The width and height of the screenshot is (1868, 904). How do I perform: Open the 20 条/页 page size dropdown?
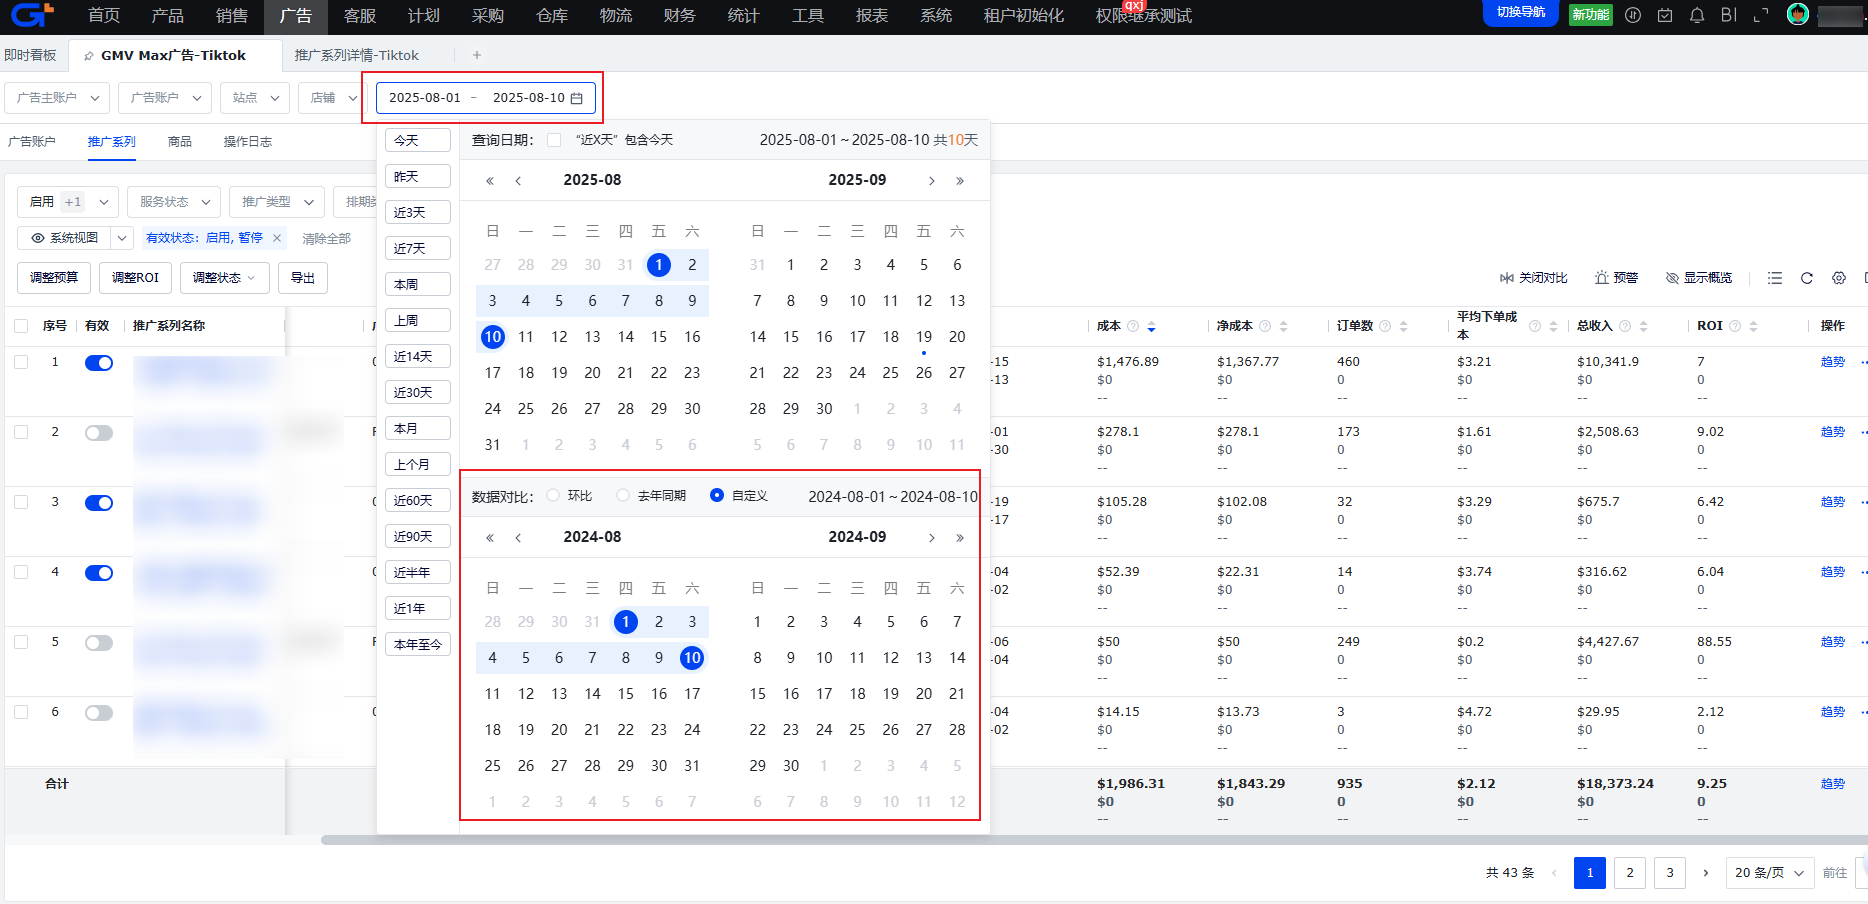coord(1770,873)
